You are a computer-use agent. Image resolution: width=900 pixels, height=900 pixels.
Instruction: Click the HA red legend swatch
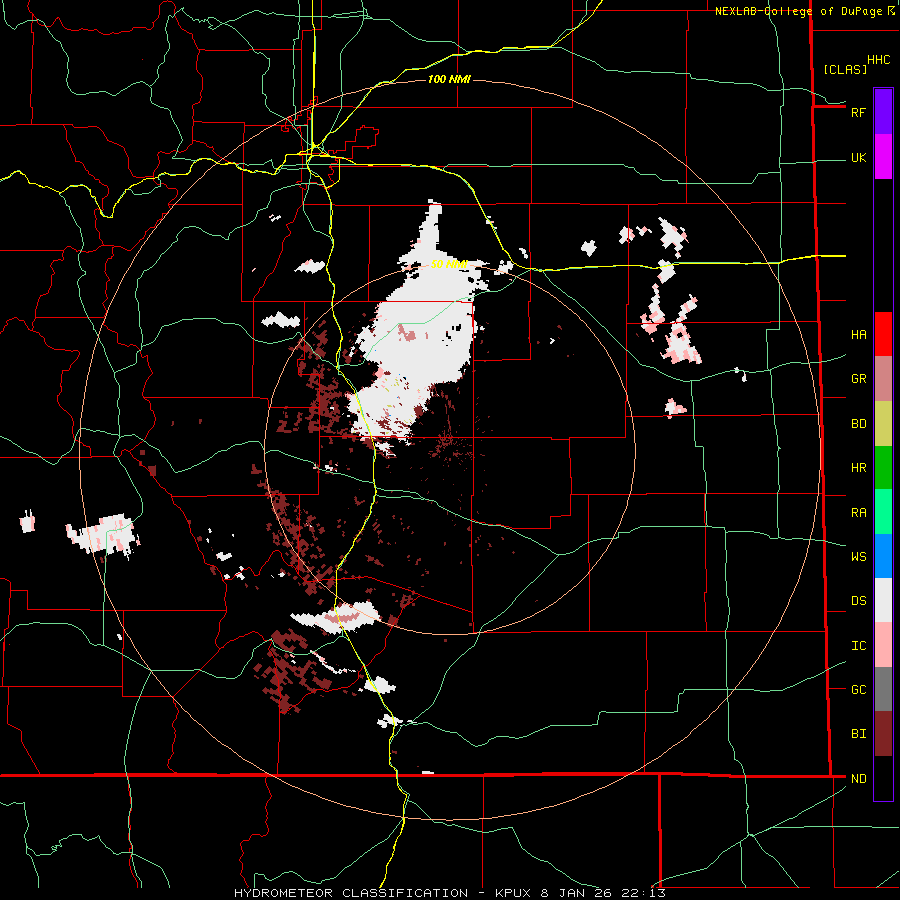click(883, 334)
